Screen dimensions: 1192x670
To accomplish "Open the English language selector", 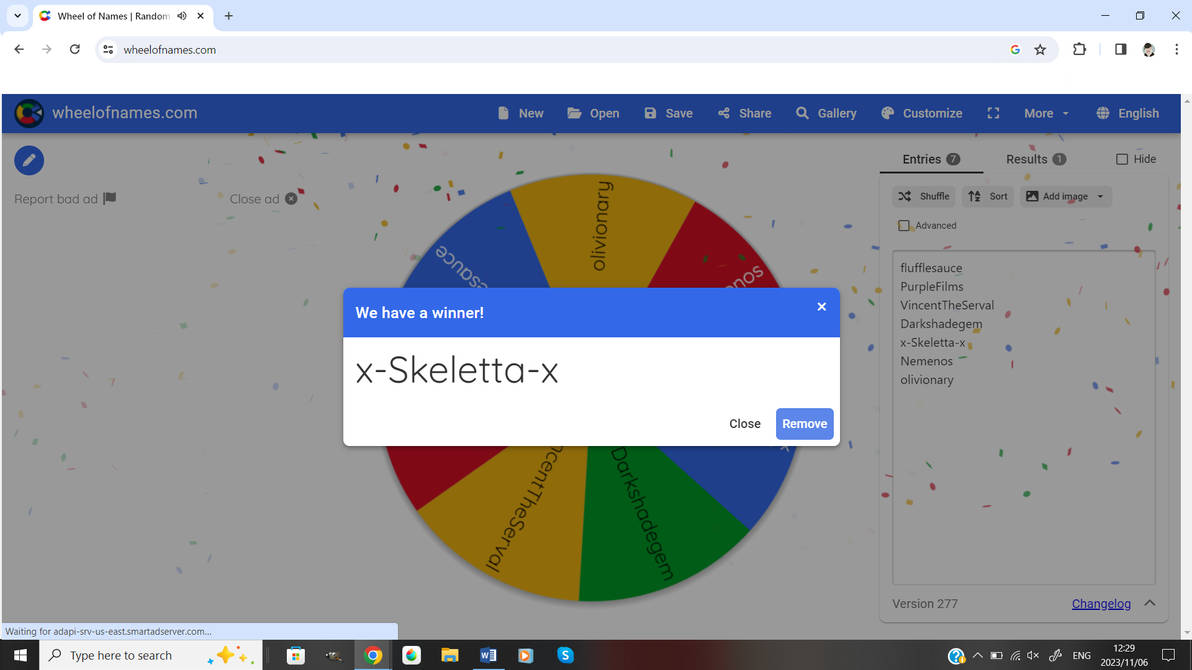I will [1127, 113].
